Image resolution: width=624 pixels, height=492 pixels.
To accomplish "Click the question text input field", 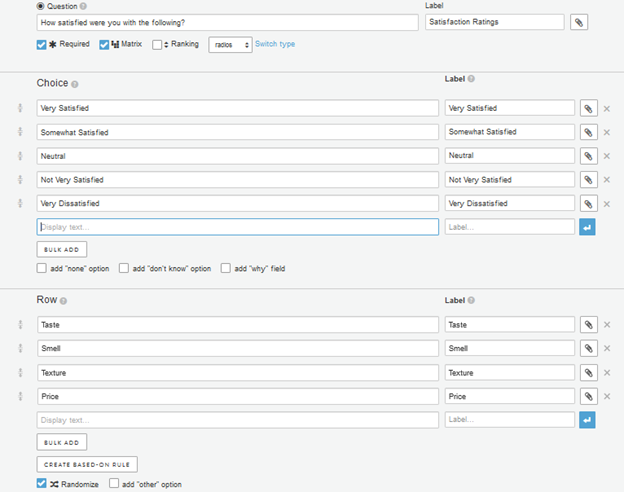I will pos(227,23).
